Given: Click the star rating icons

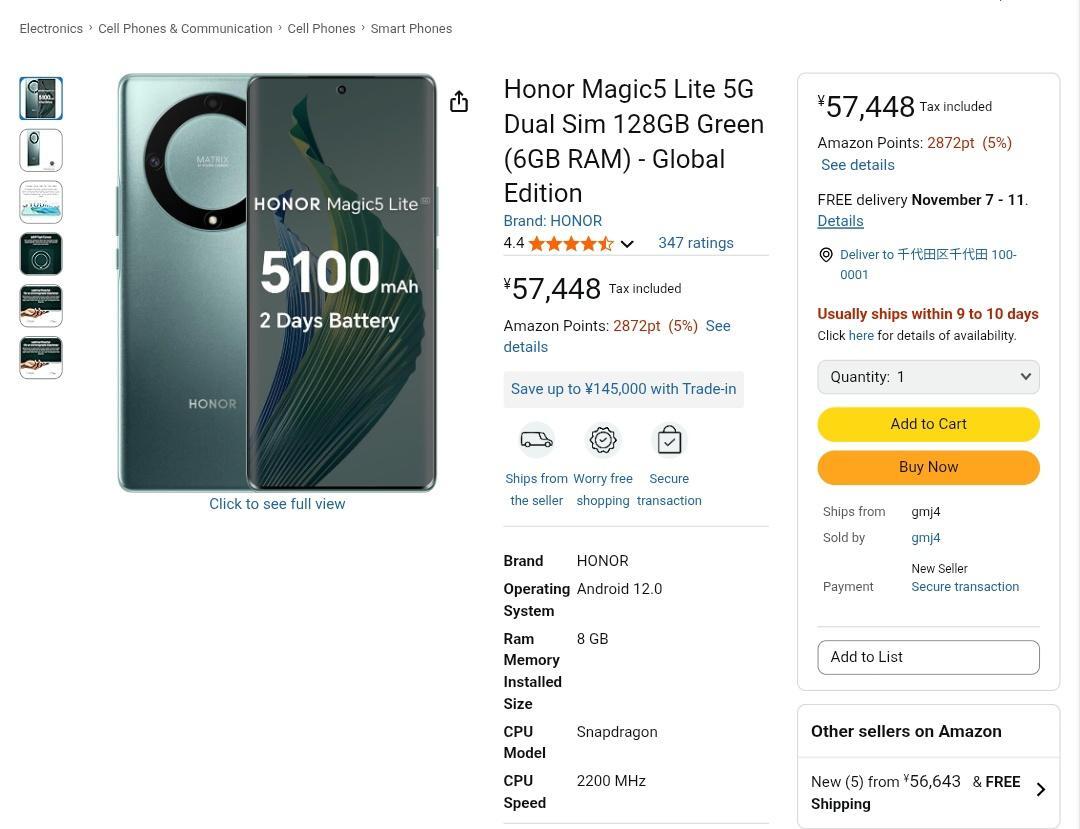Looking at the screenshot, I should tap(571, 243).
